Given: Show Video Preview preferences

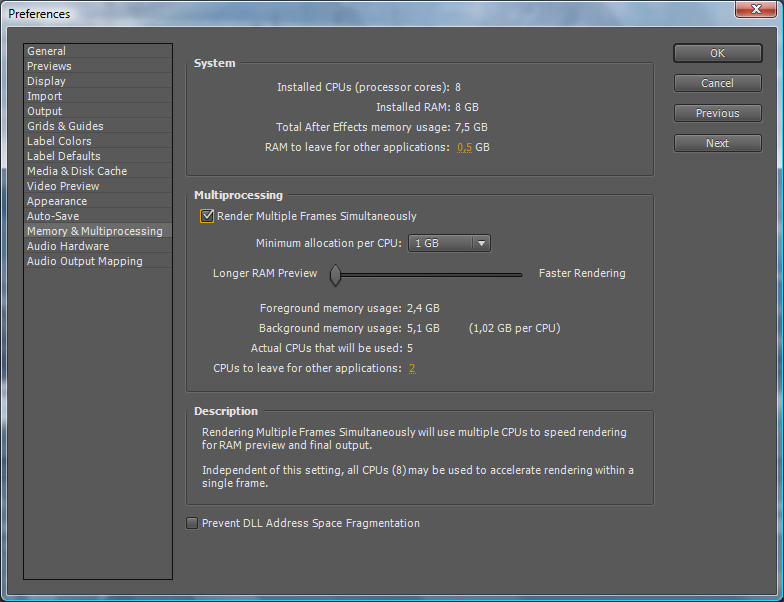Looking at the screenshot, I should click(x=63, y=186).
